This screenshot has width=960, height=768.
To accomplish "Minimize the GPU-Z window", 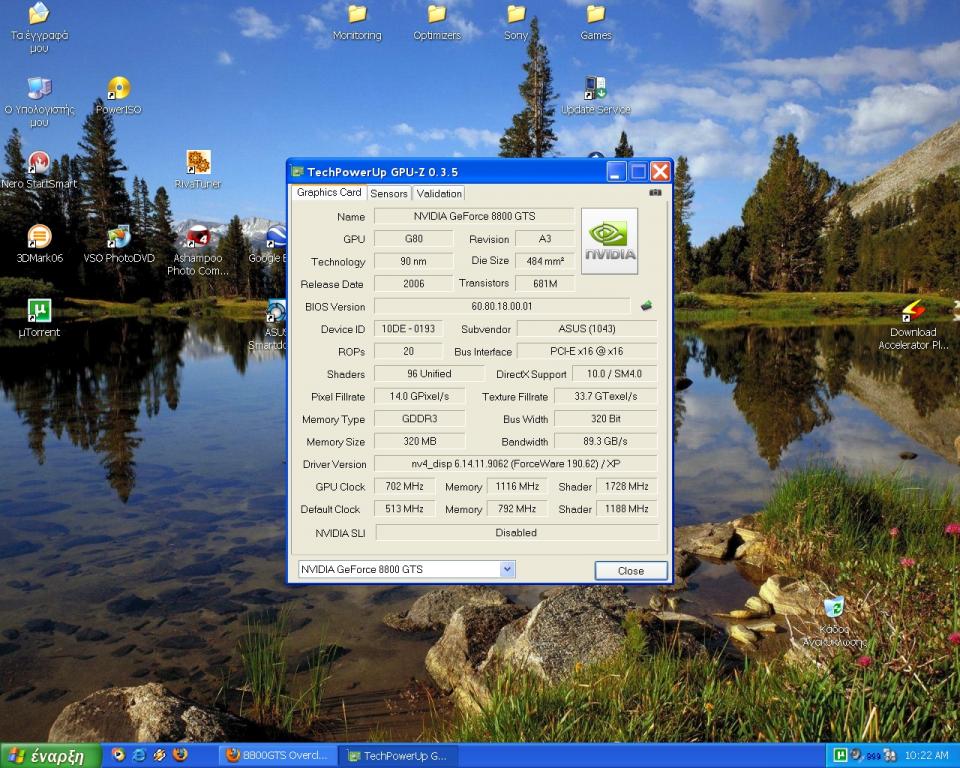I will point(617,171).
